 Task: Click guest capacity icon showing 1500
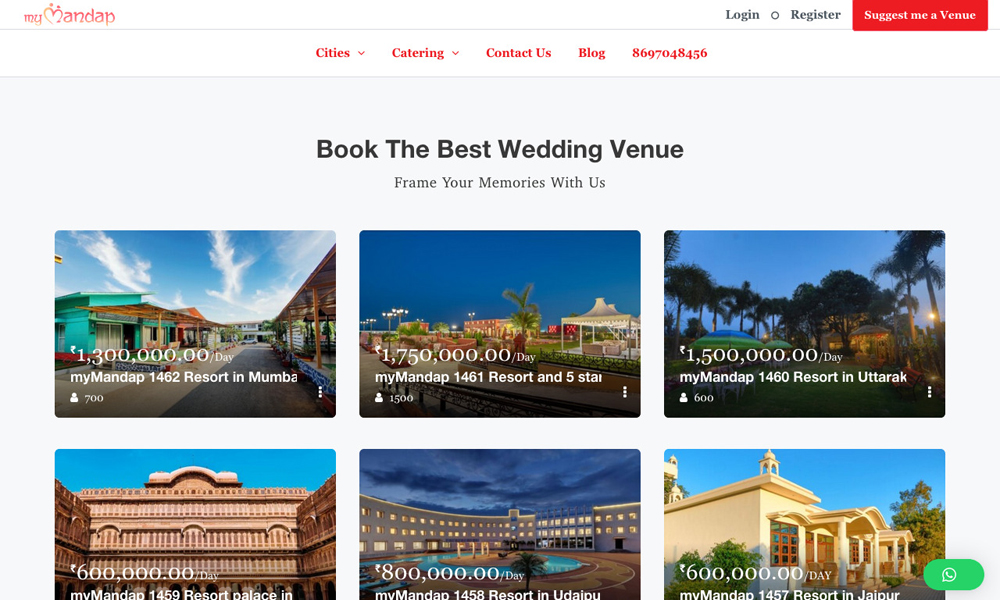[x=379, y=398]
